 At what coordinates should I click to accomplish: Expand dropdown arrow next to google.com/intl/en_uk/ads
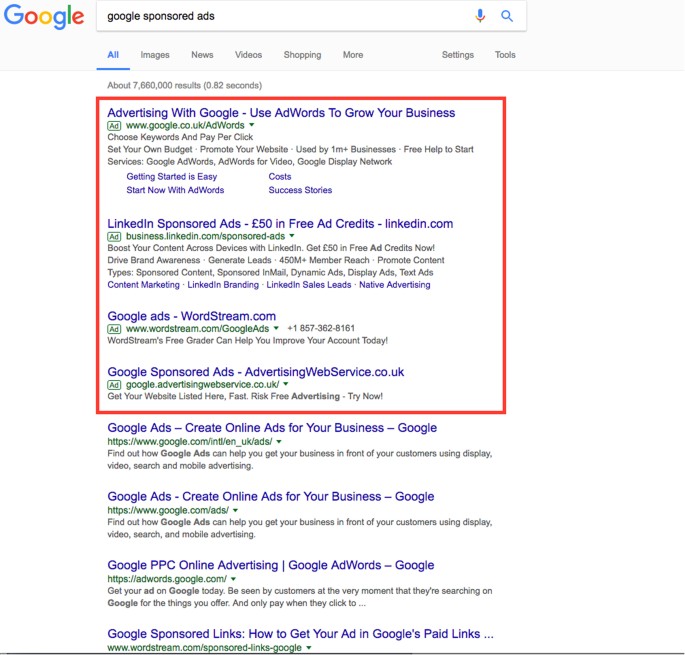click(279, 442)
